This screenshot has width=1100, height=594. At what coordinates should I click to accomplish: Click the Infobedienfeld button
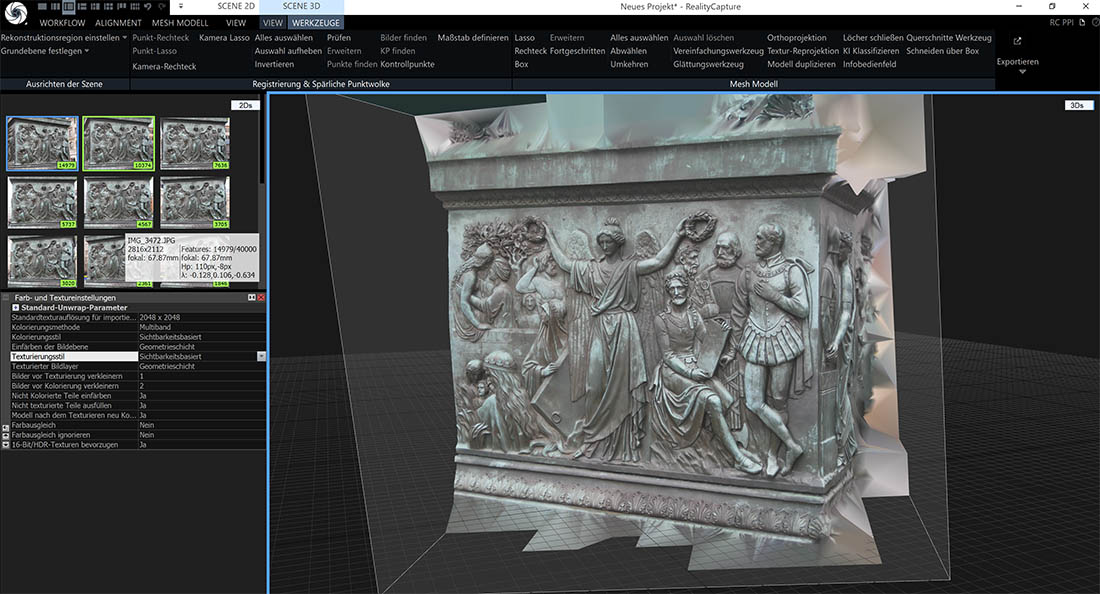(x=869, y=65)
